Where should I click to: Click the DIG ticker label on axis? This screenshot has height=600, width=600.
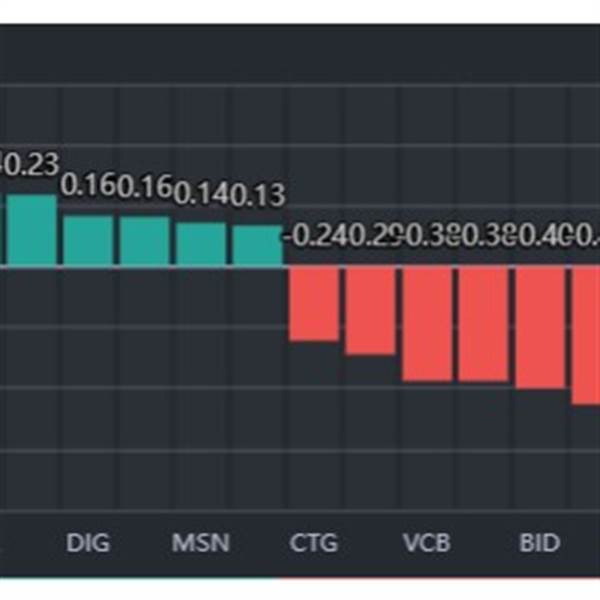click(x=88, y=544)
